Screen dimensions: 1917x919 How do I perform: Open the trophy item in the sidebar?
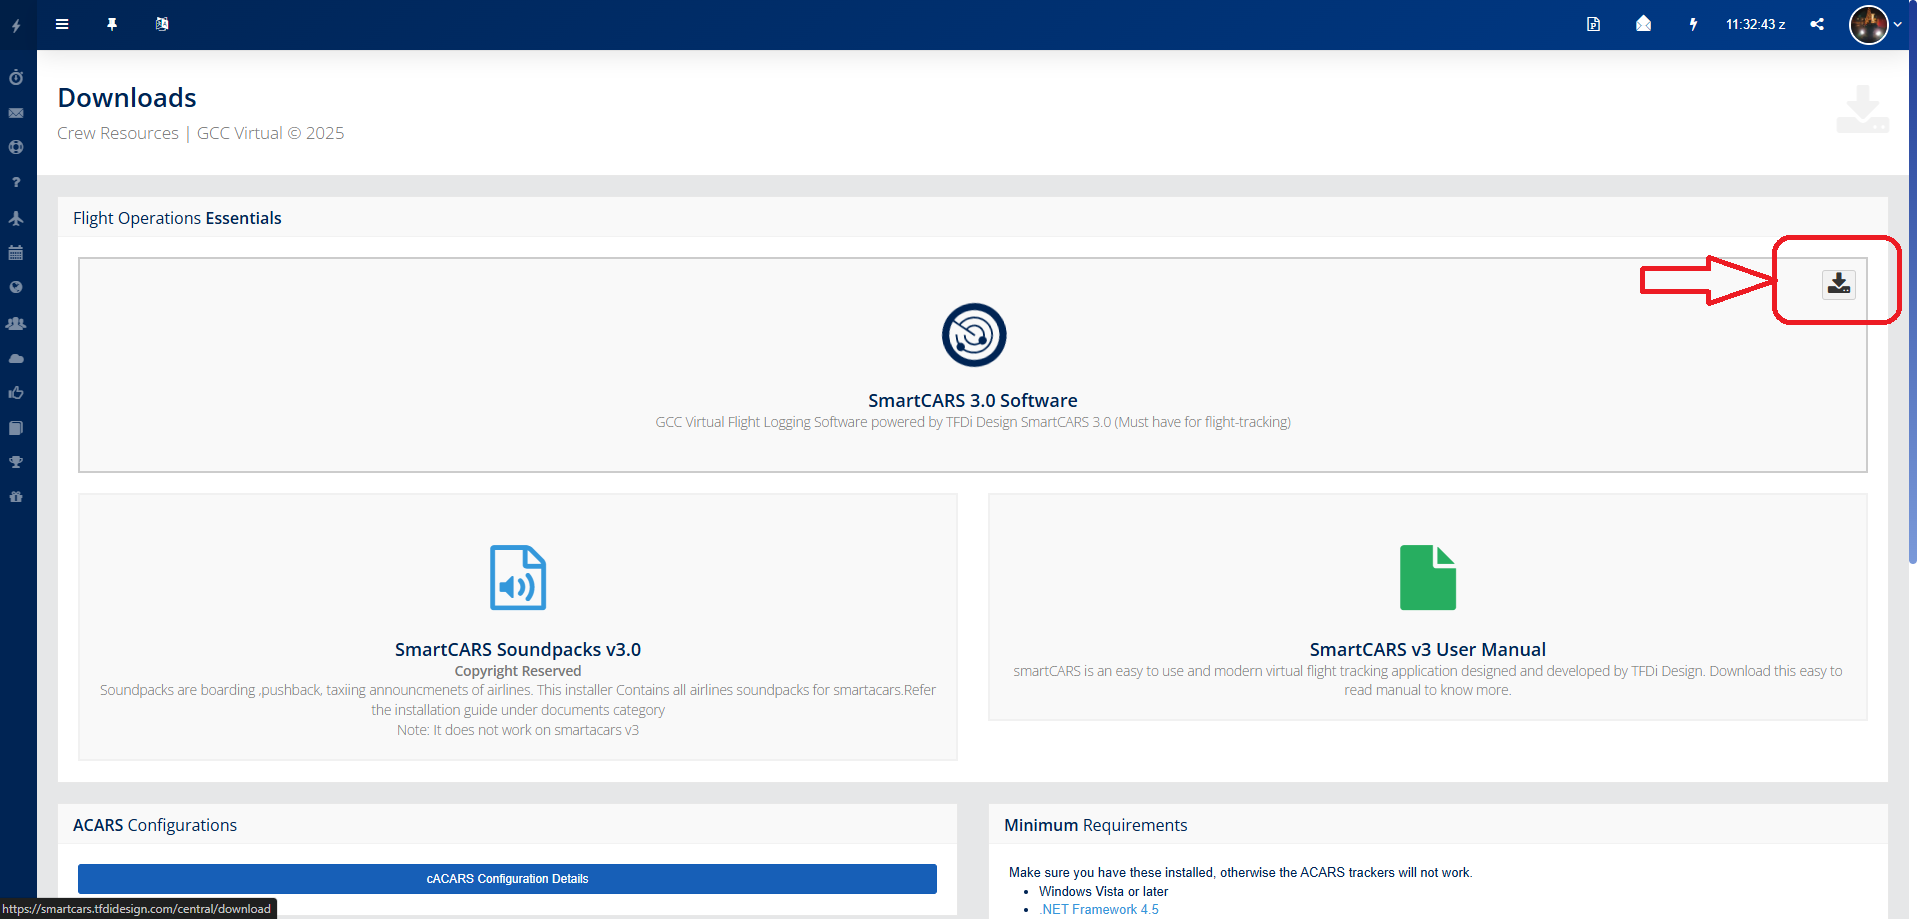[16, 462]
